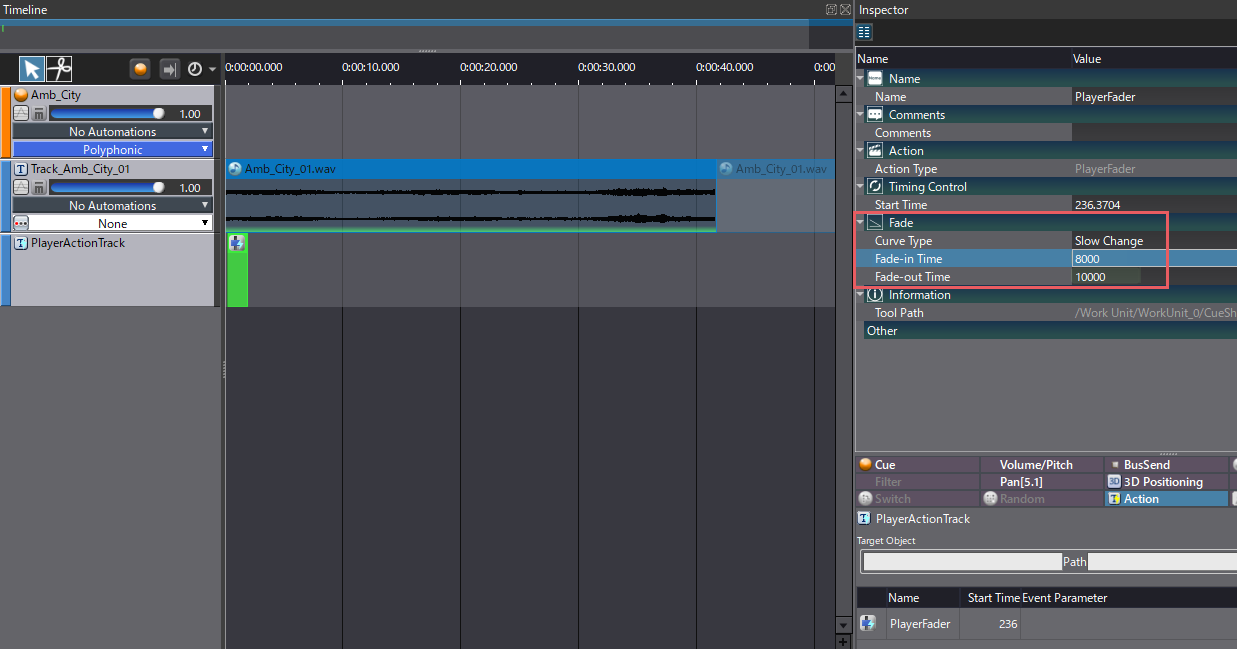Click the Timing Control cycle icon

point(875,186)
